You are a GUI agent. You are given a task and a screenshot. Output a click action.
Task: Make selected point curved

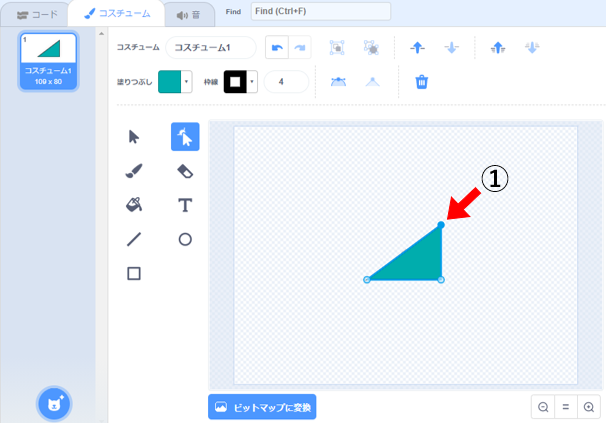coord(339,82)
